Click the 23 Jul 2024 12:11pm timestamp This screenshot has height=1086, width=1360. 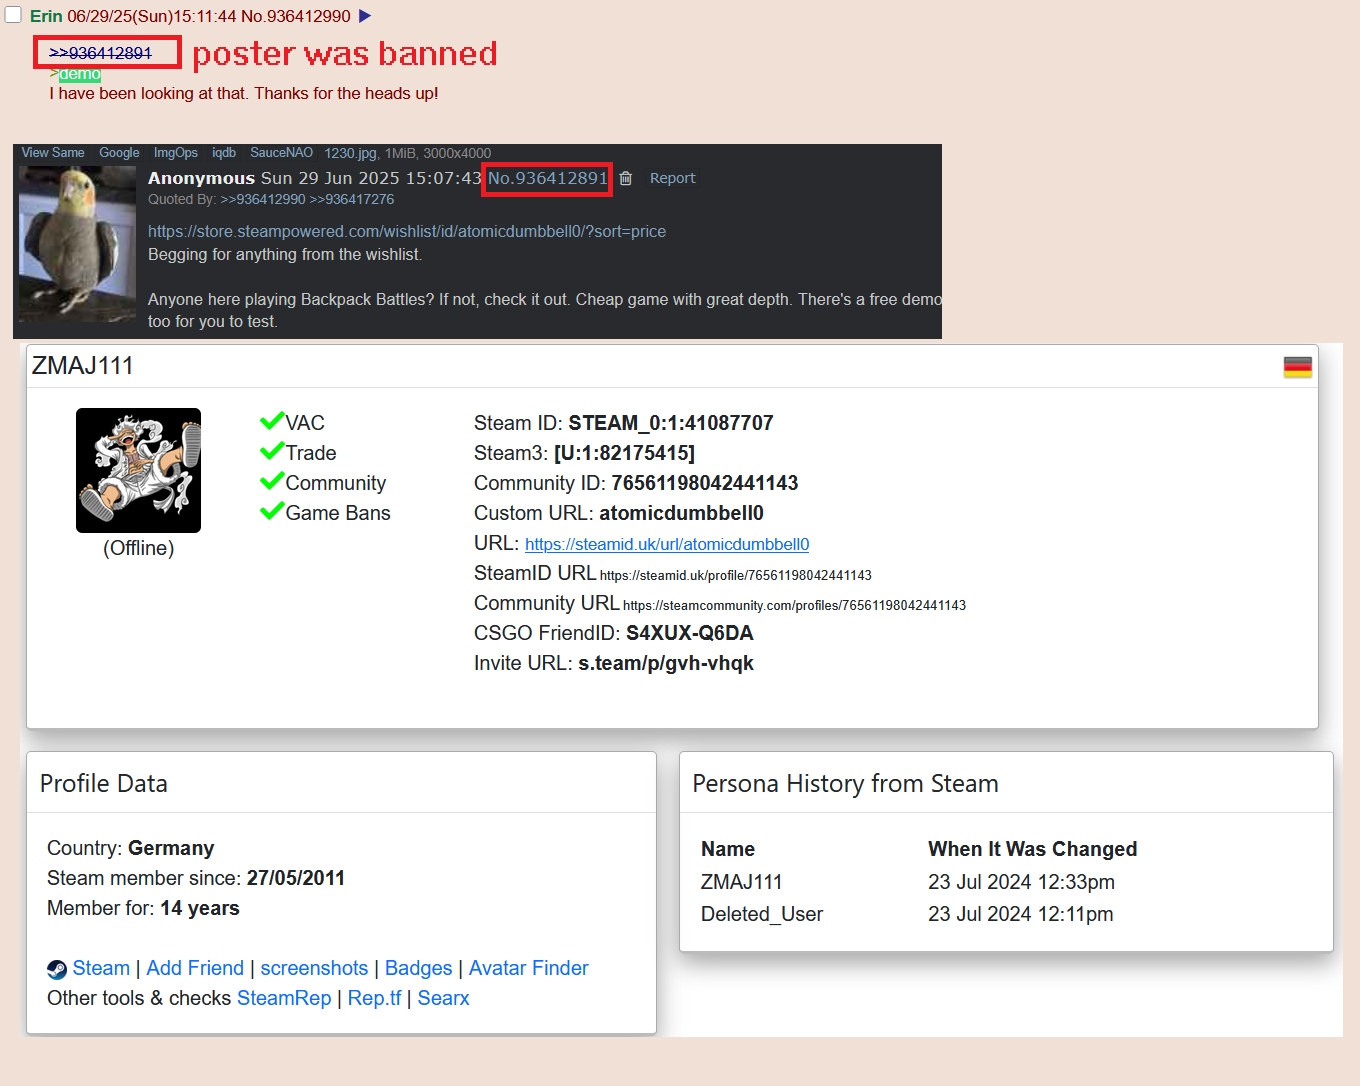[x=1020, y=914]
